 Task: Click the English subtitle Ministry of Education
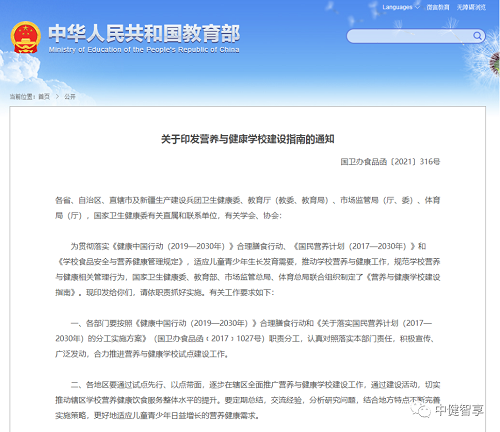(144, 50)
